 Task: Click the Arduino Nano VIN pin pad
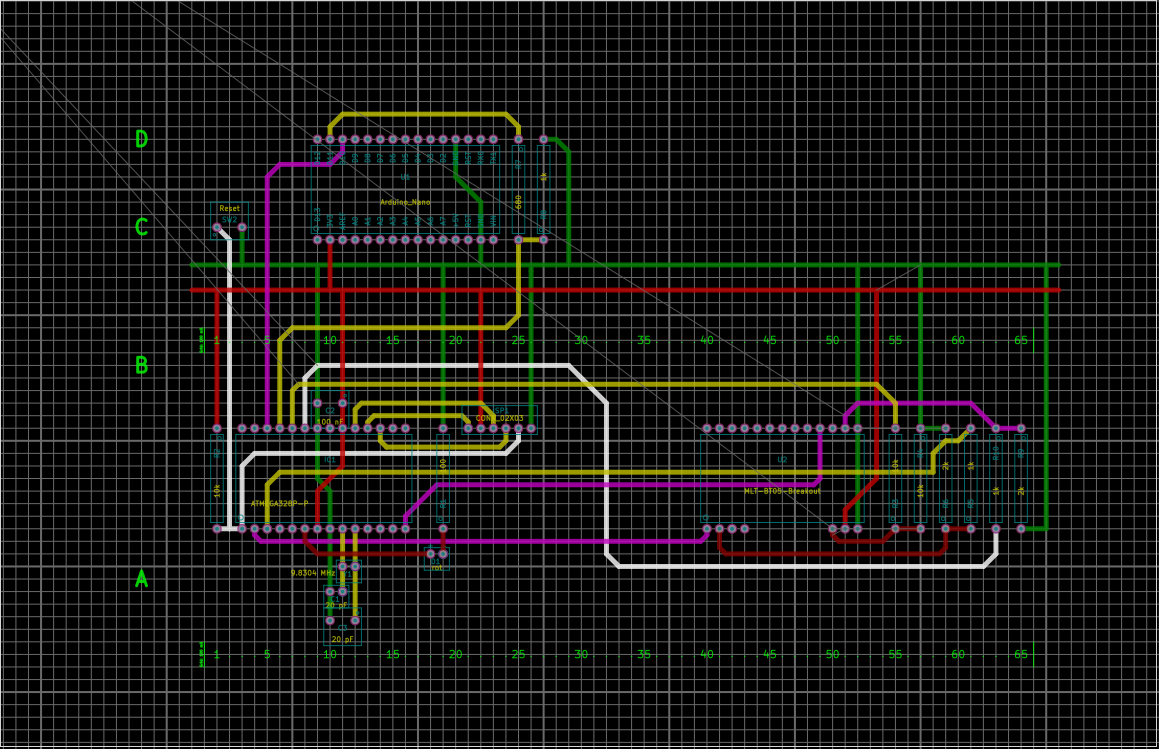click(493, 240)
